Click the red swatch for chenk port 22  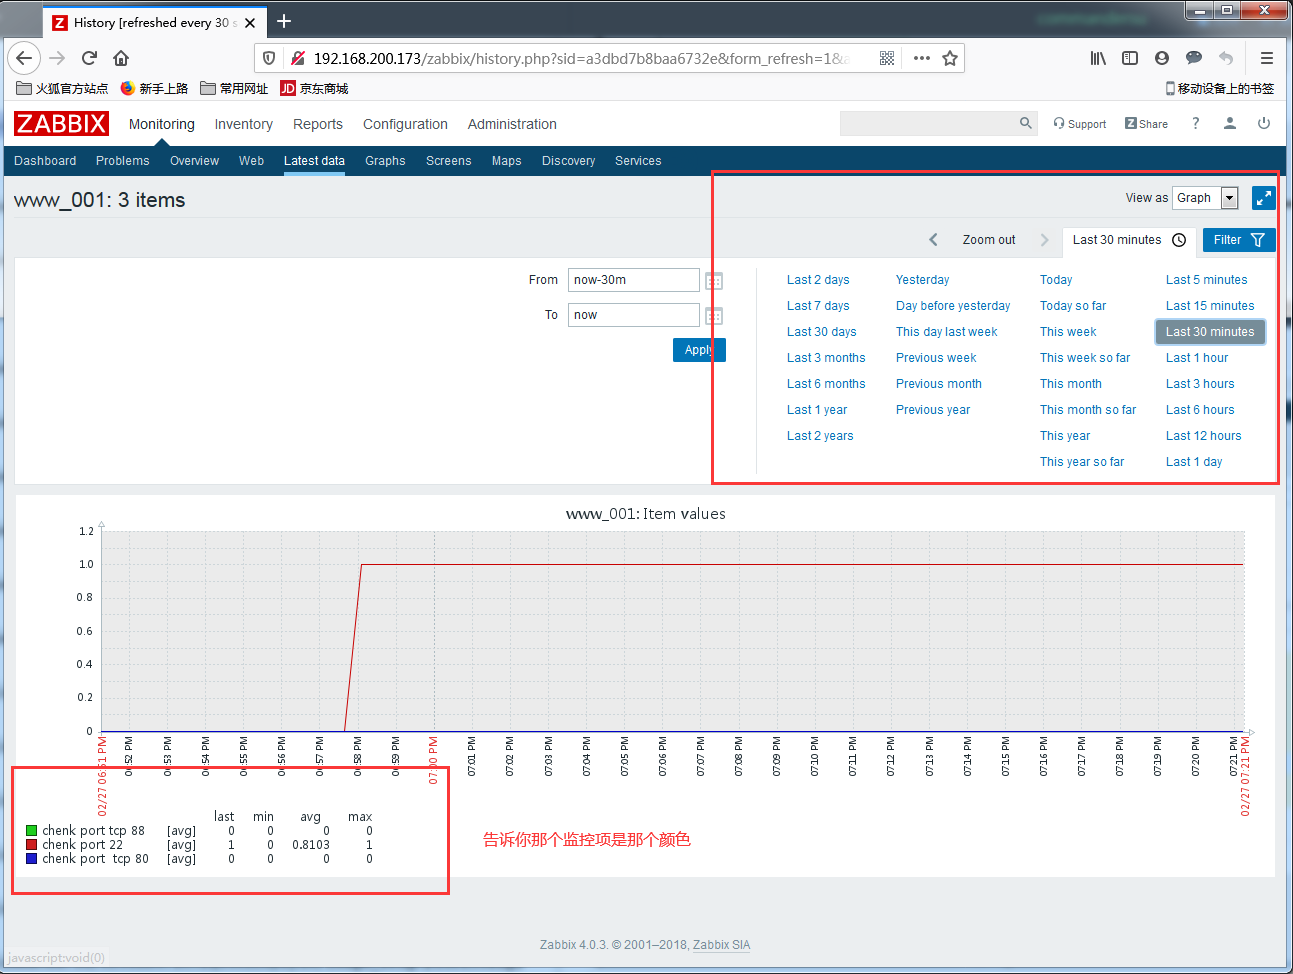32,845
